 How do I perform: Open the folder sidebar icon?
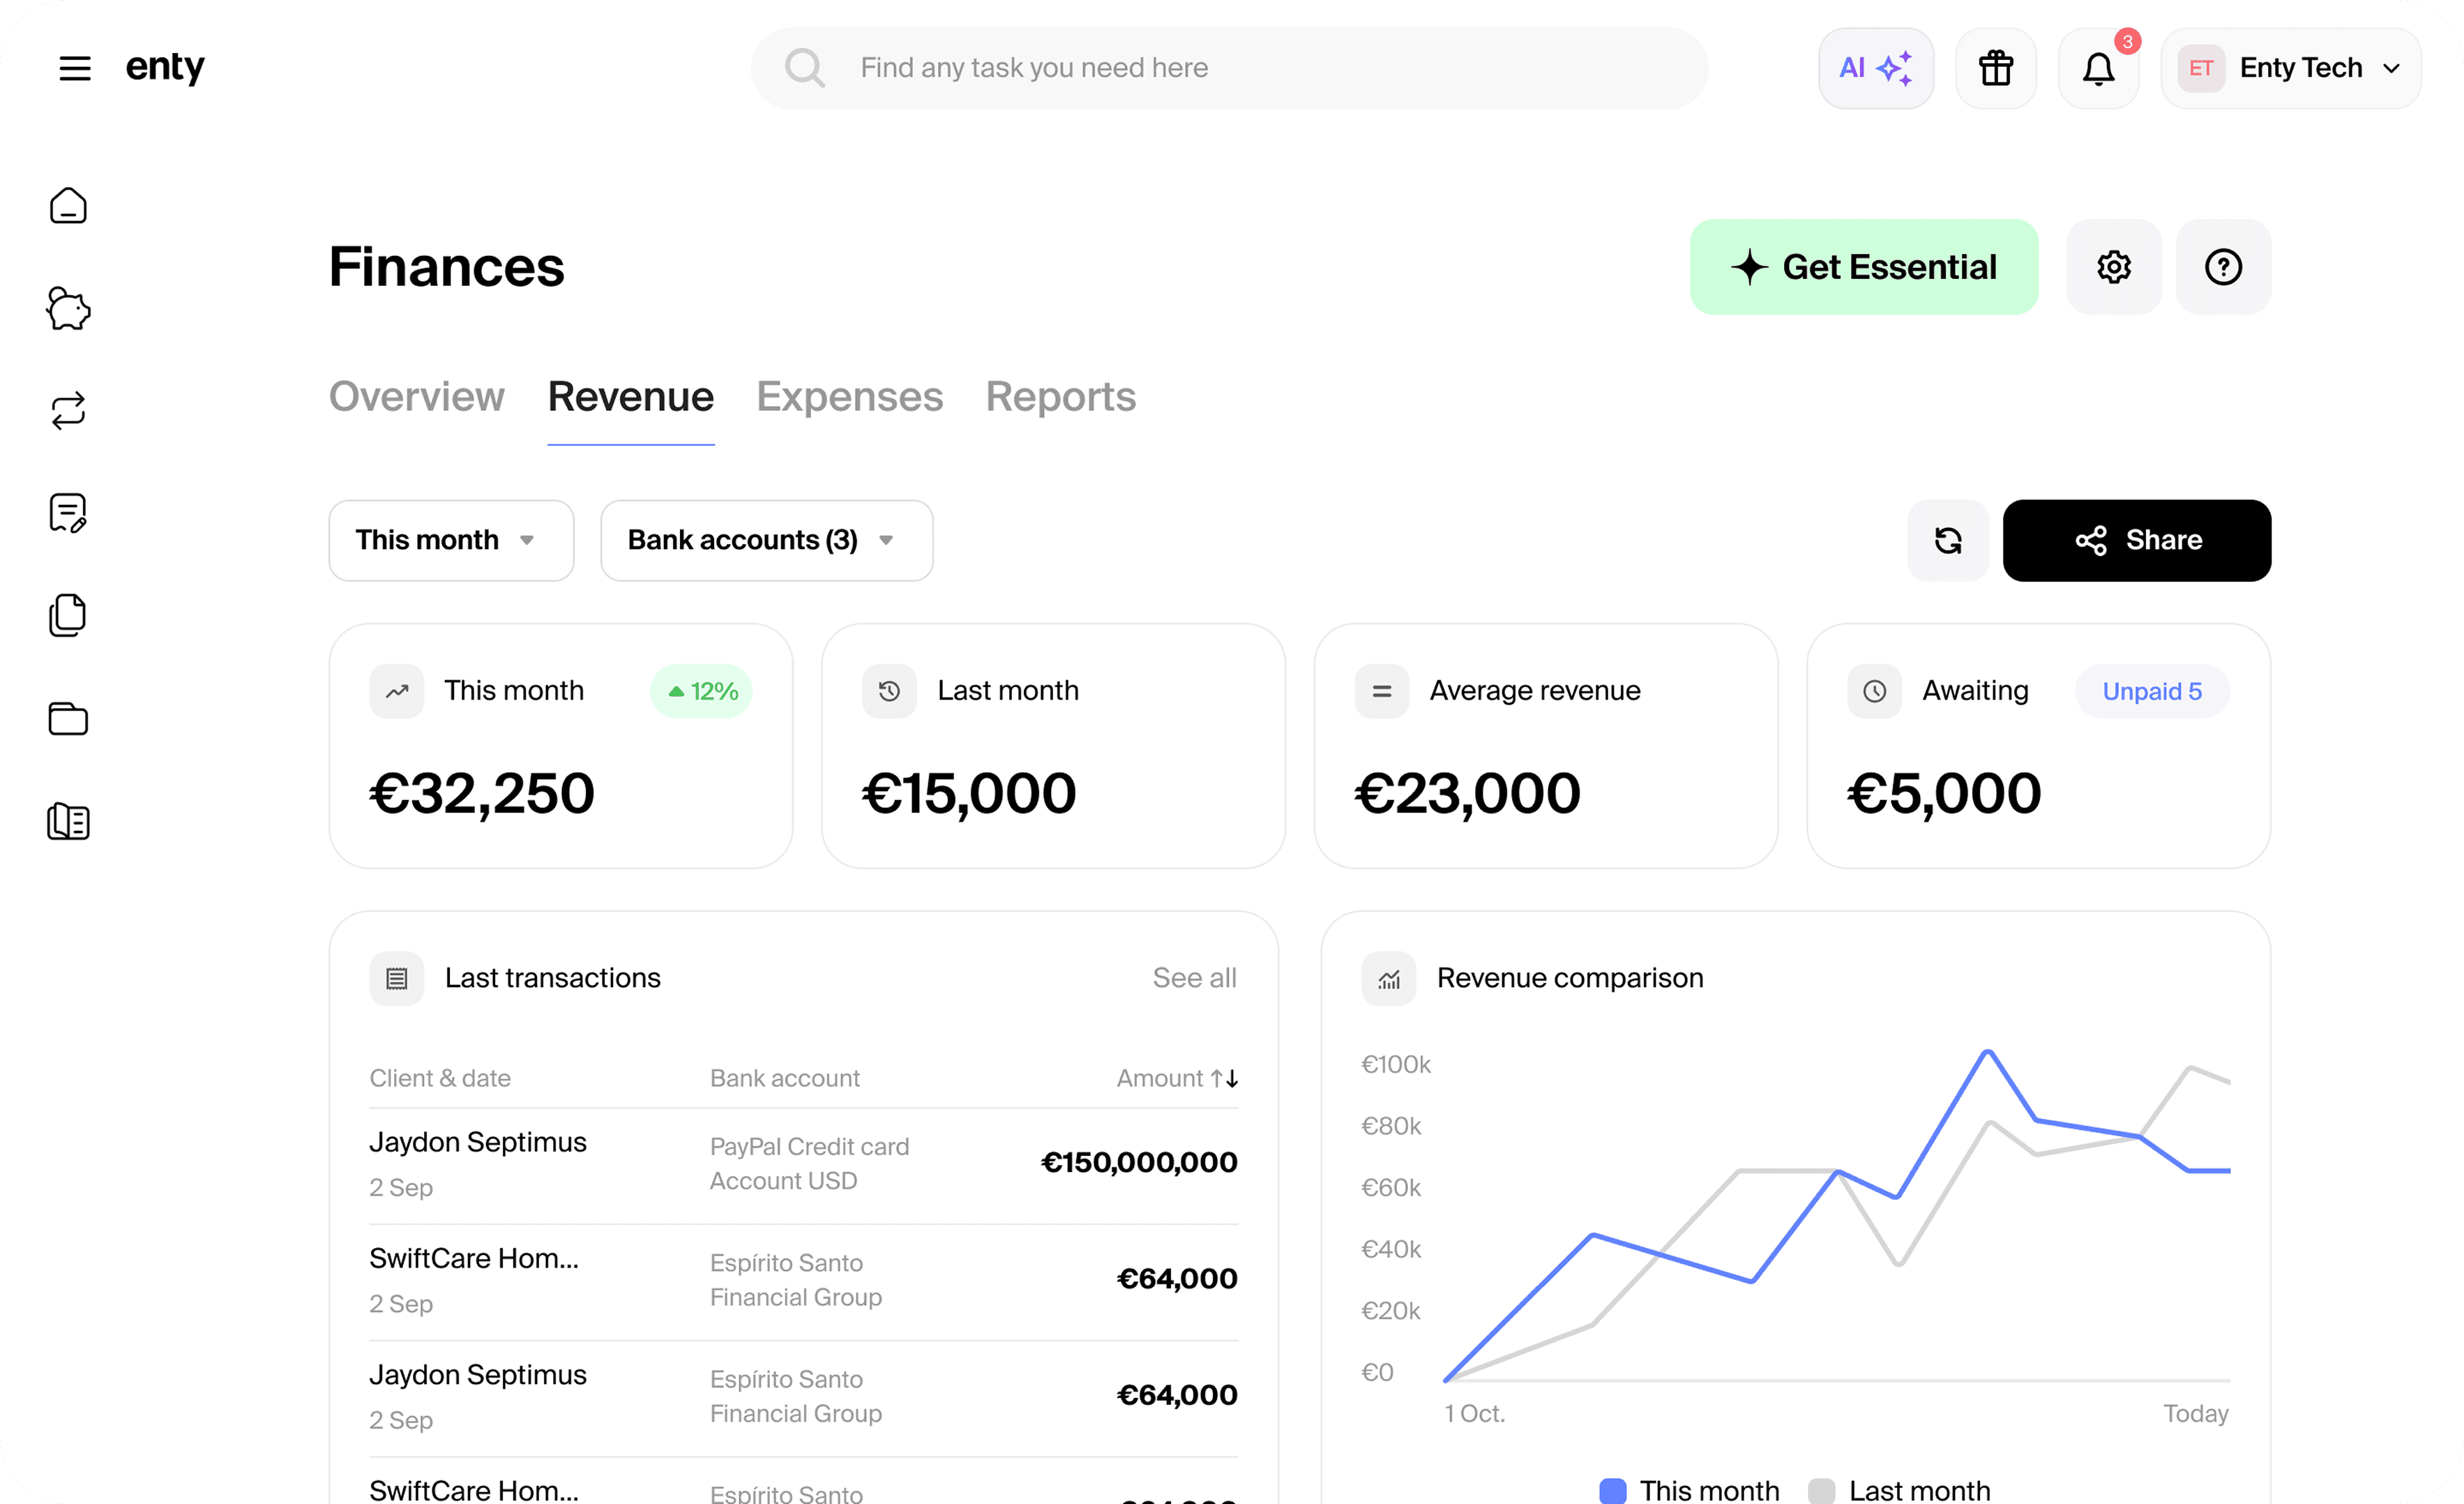click(x=68, y=718)
